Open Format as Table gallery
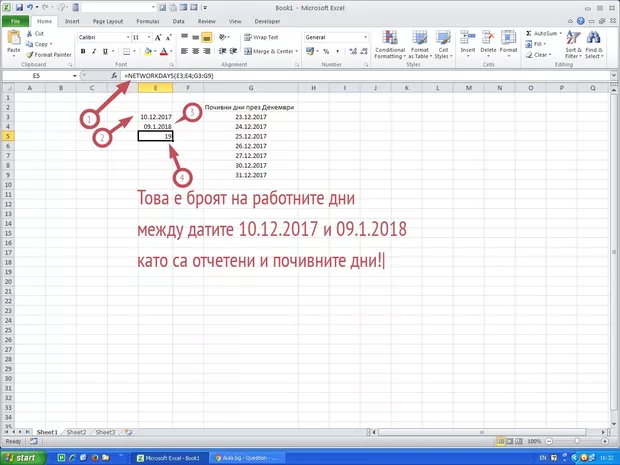The image size is (620, 465). tap(420, 45)
